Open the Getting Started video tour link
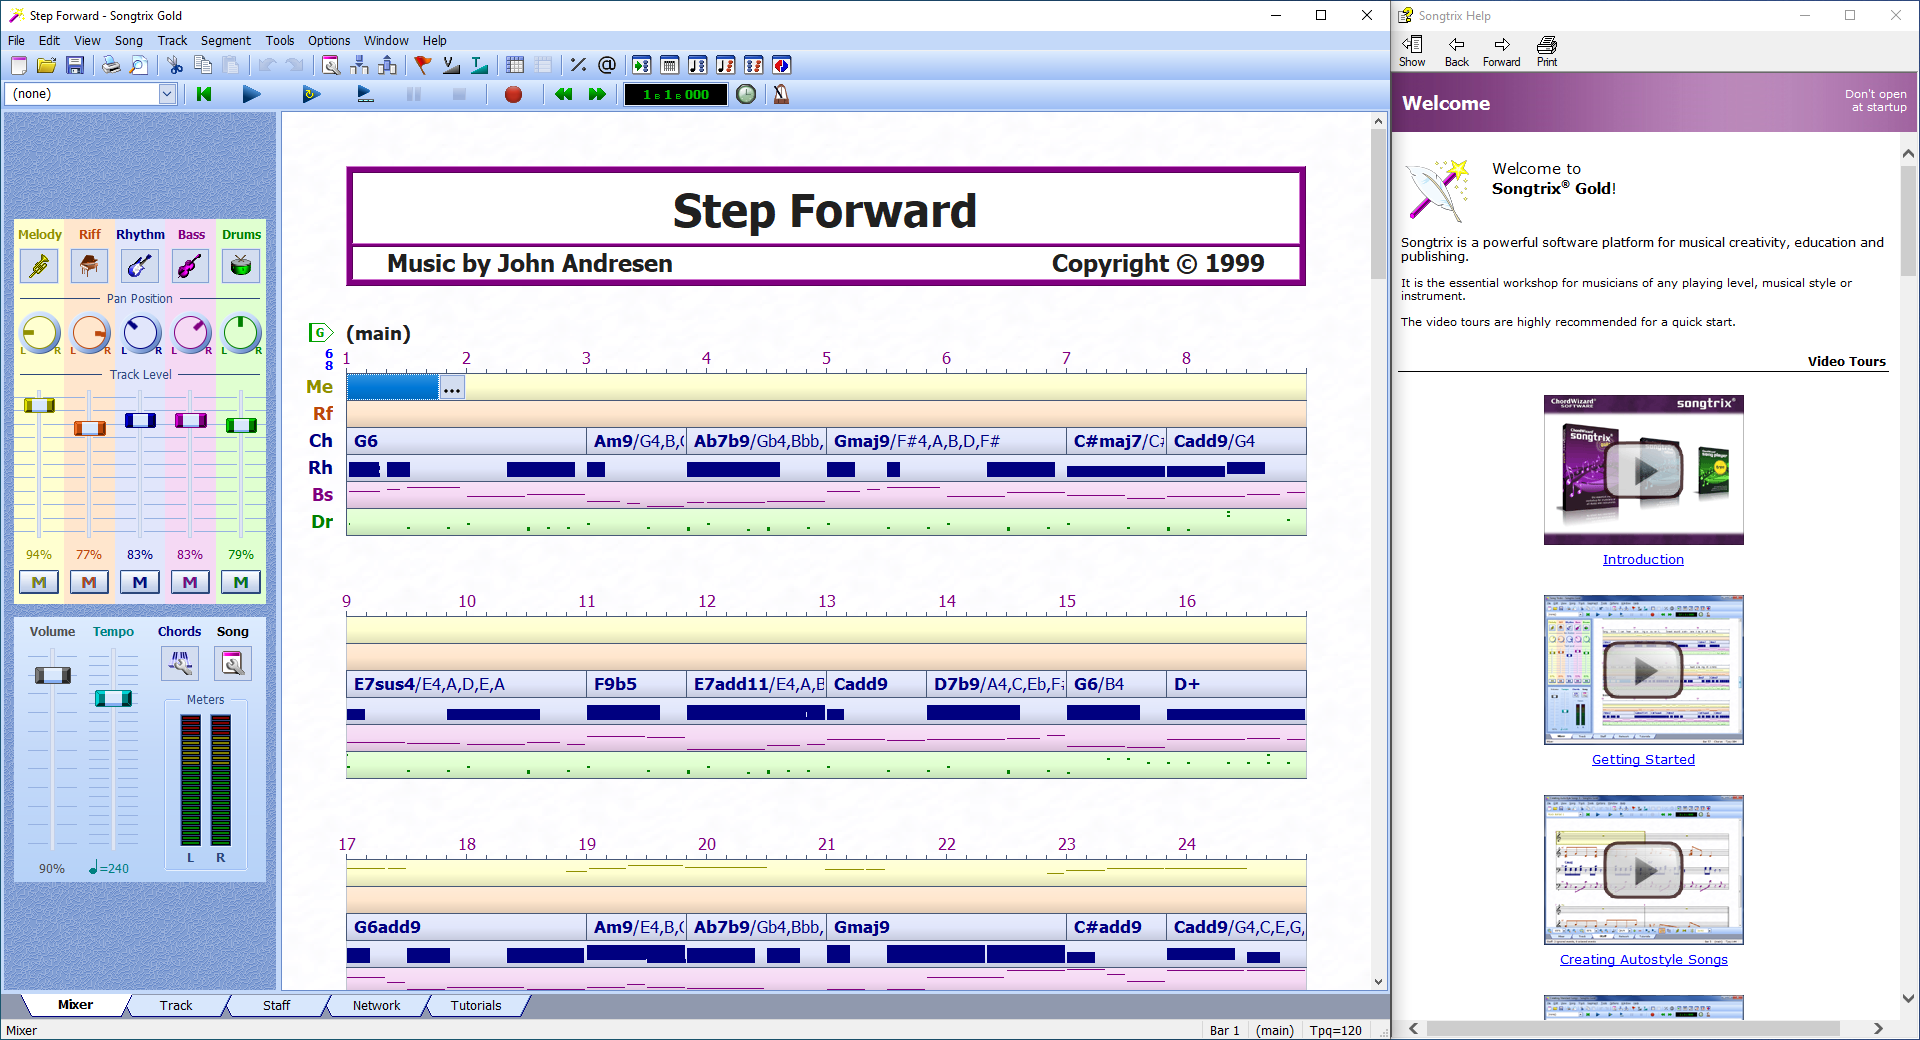Viewport: 1920px width, 1040px height. pyautogui.click(x=1643, y=759)
